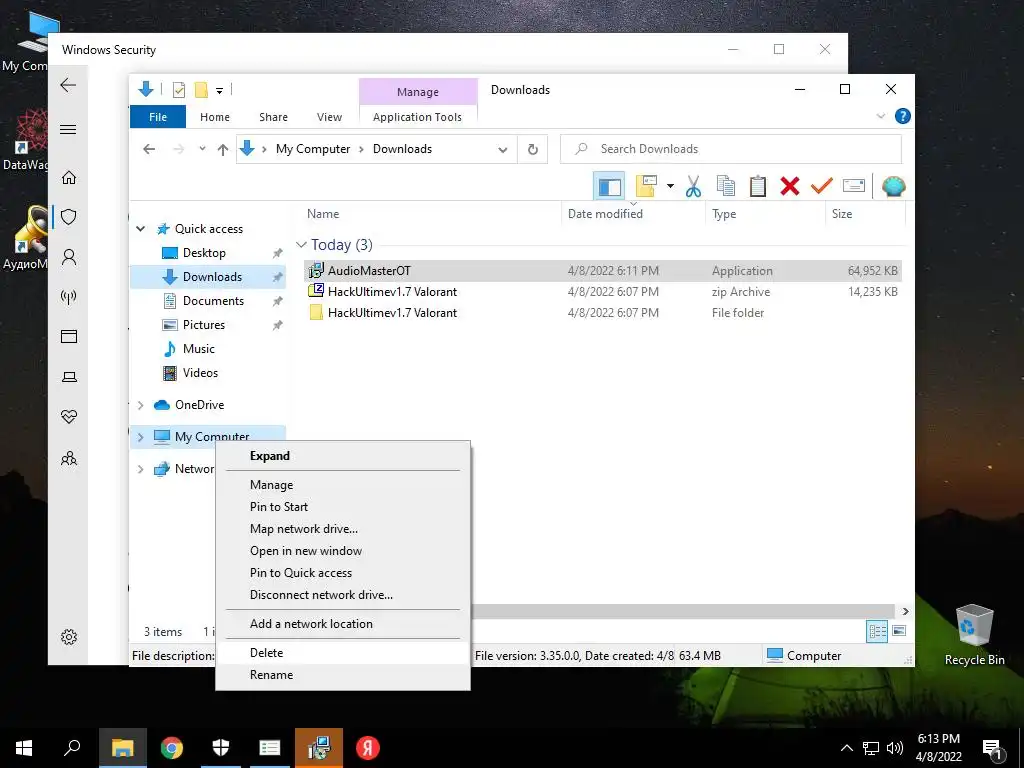Image resolution: width=1024 pixels, height=768 pixels.
Task: Click the Search Downloads field
Action: 731,149
